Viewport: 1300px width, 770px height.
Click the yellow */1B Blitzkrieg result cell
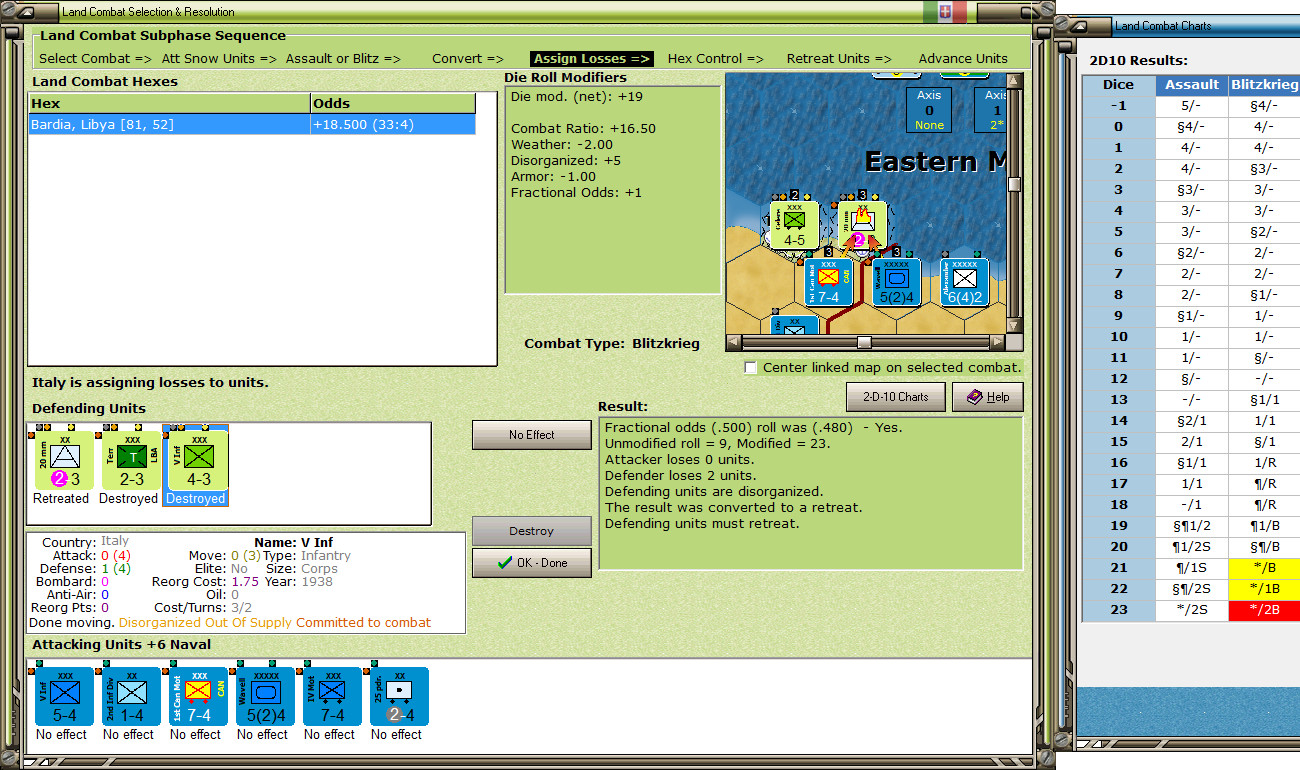tap(1264, 589)
